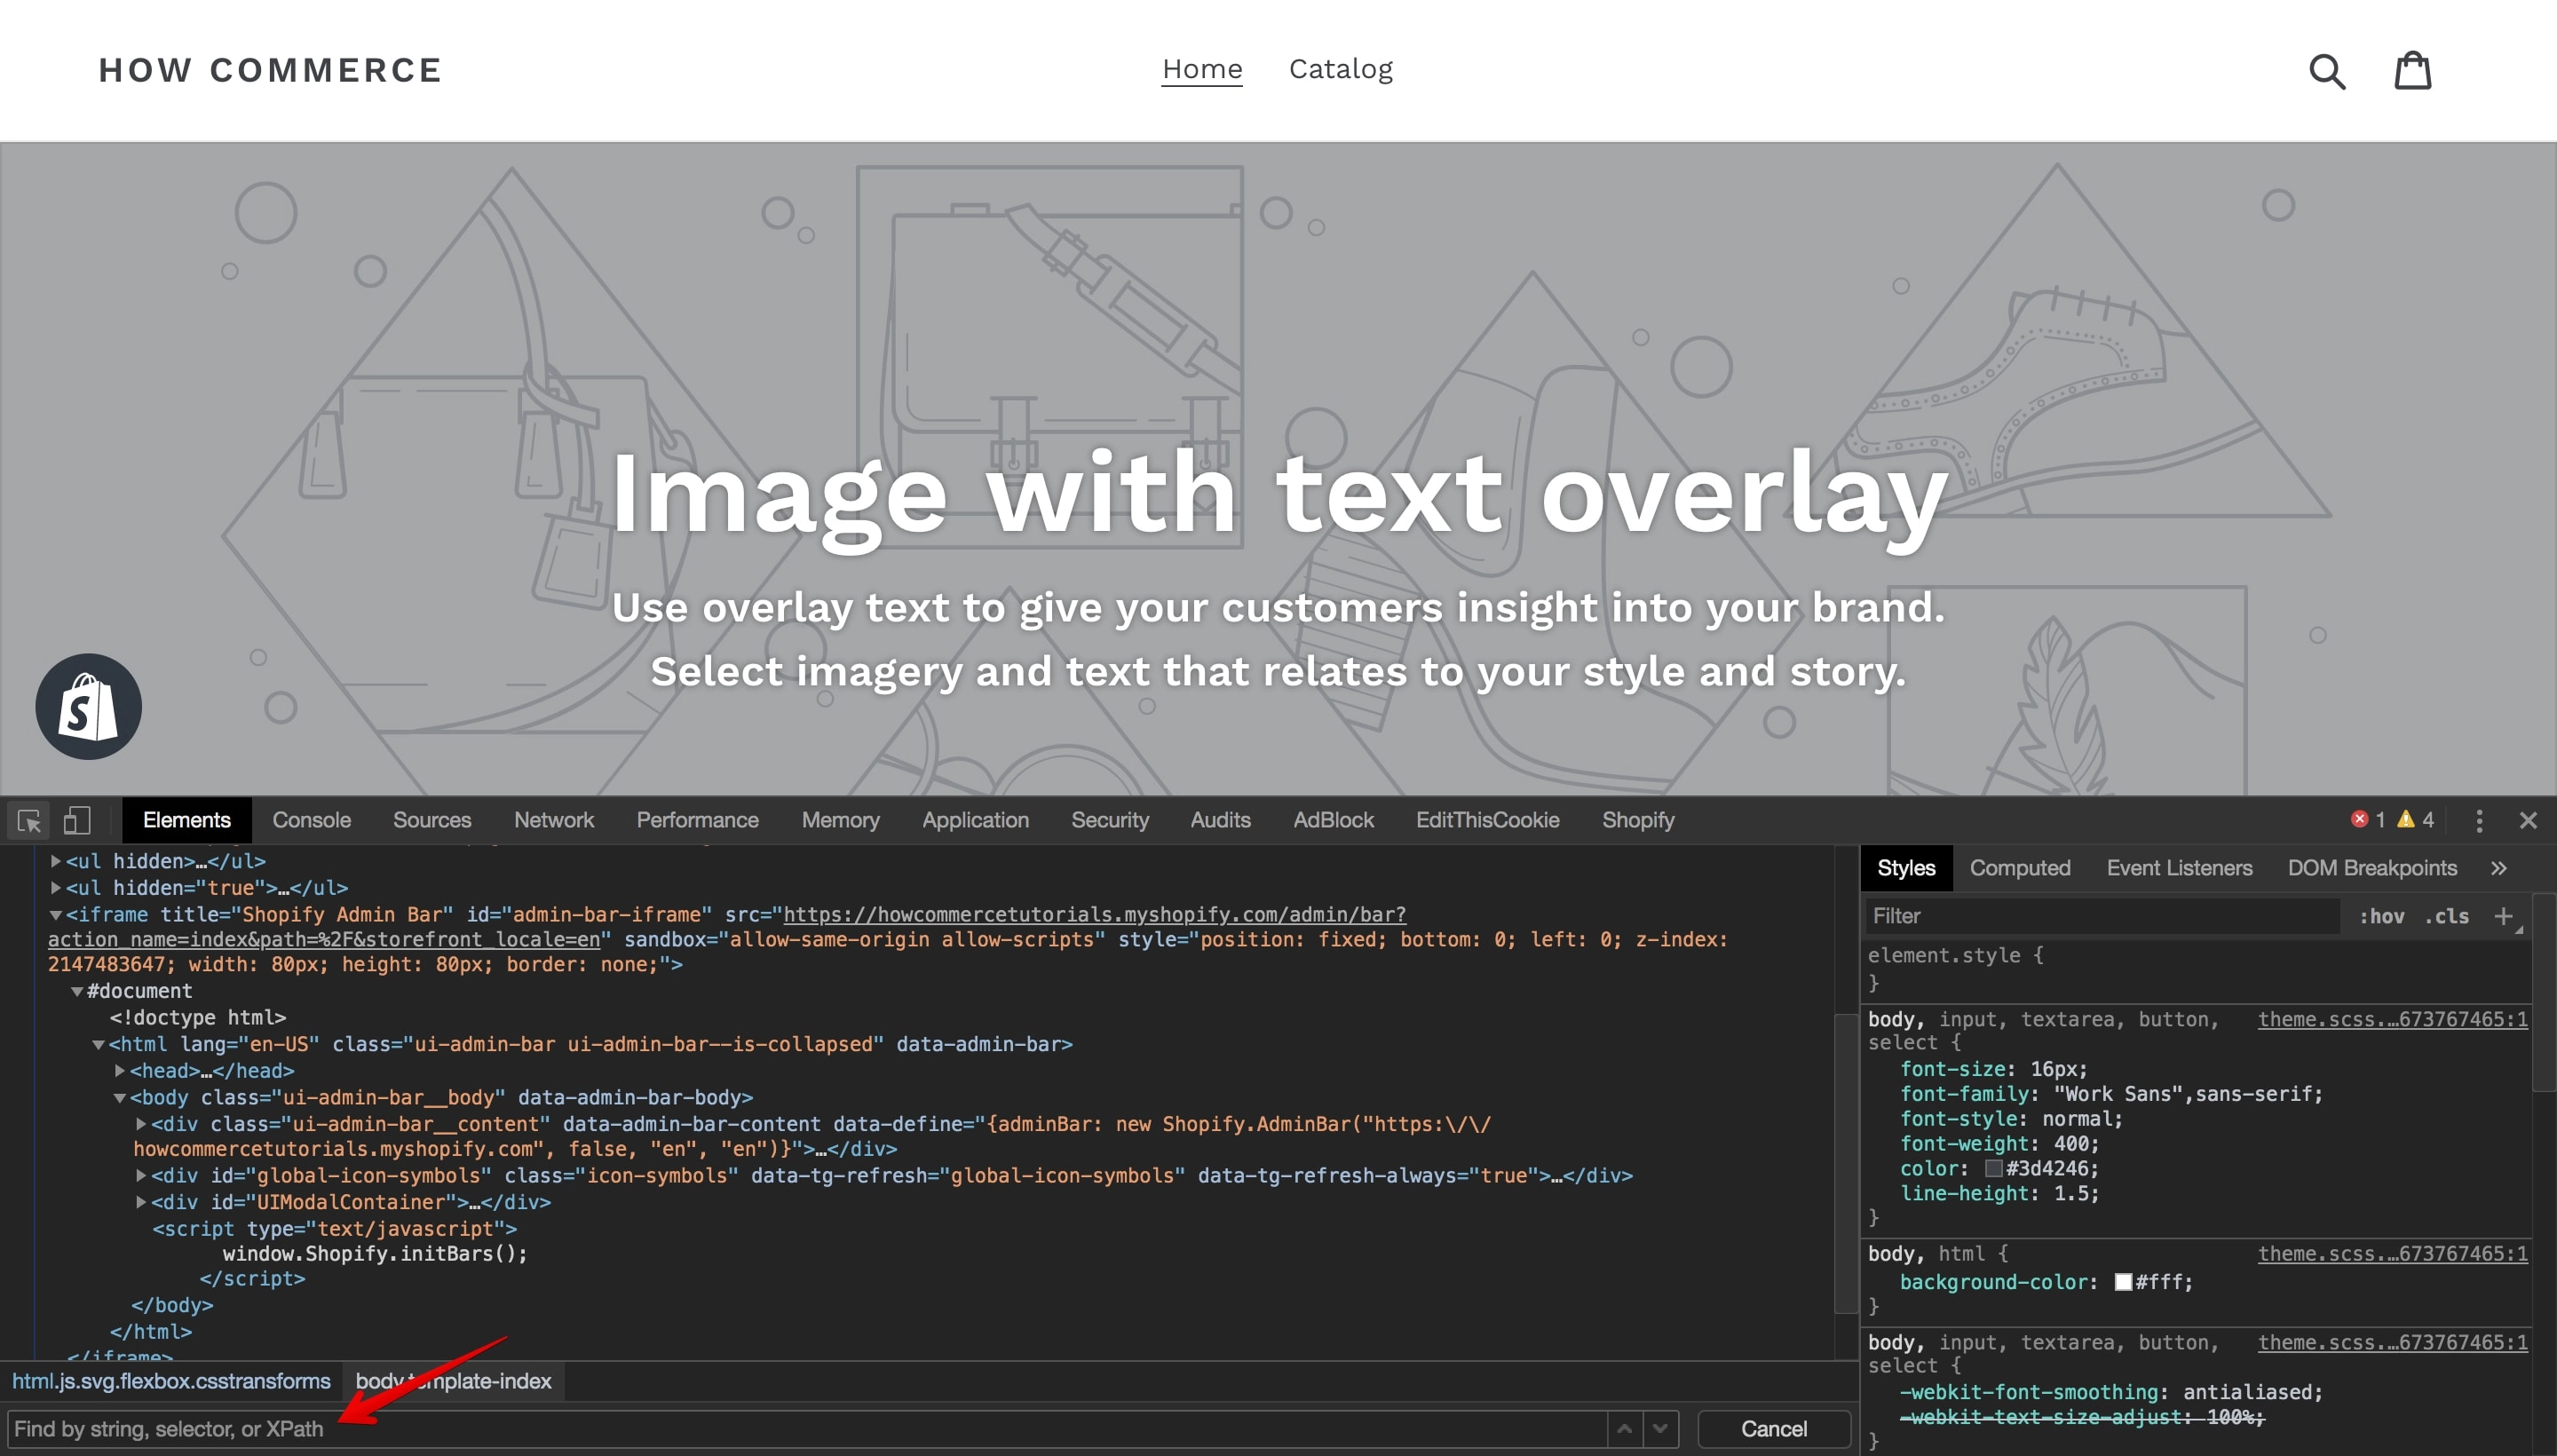Viewport: 2557px width, 1456px height.
Task: Open the shopping cart bag icon
Action: pyautogui.click(x=2412, y=70)
